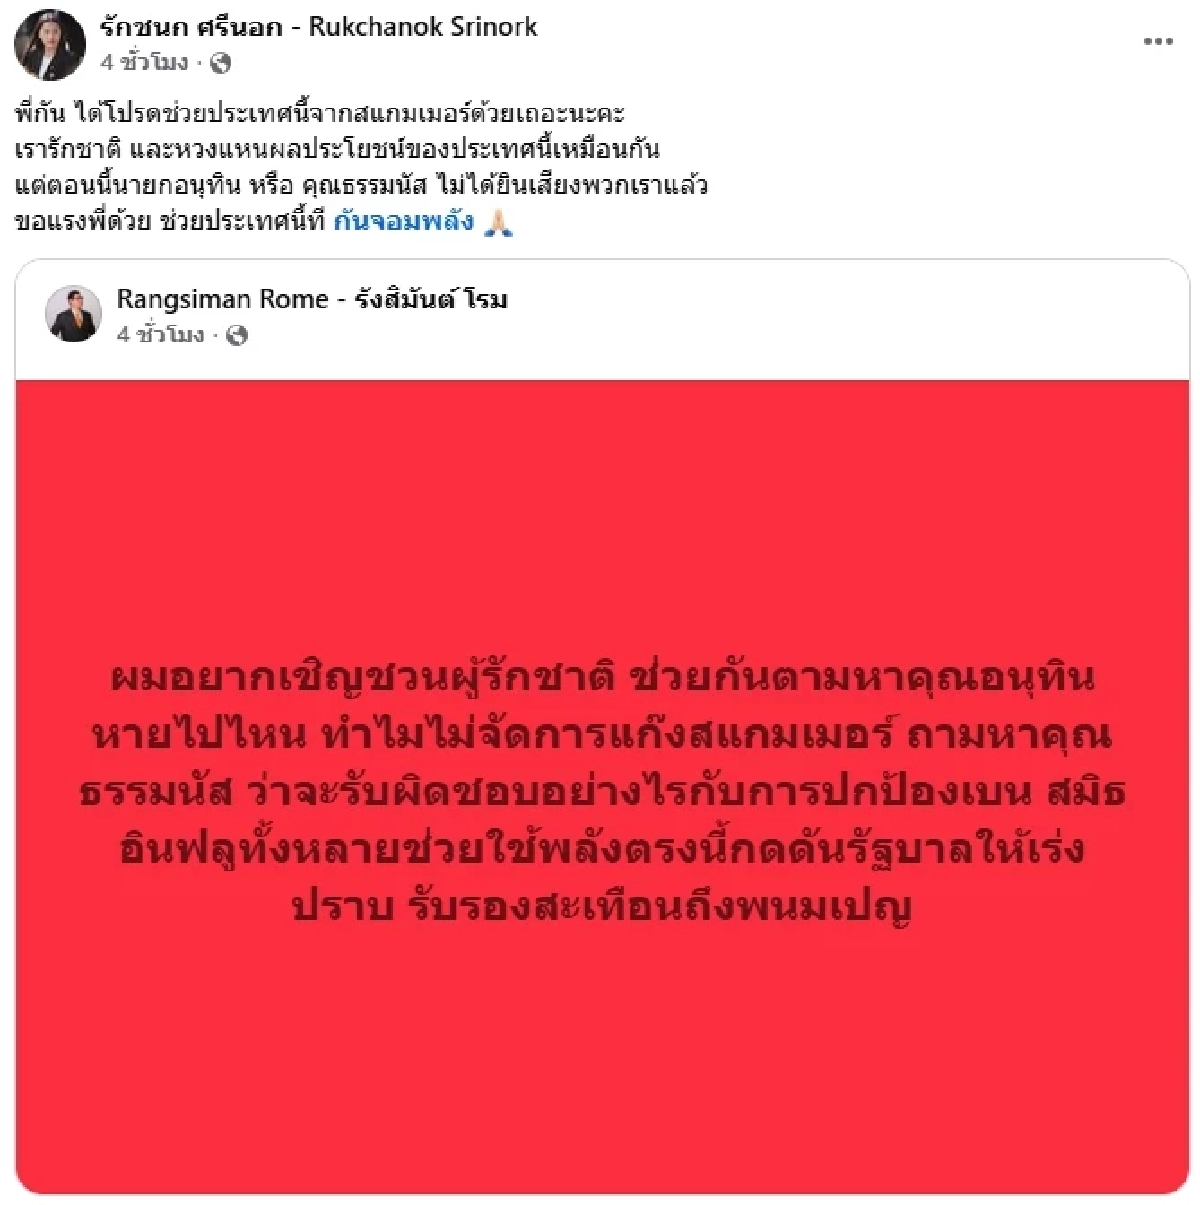Click the first line of the post caption
1200x1205 pixels.
click(x=321, y=113)
